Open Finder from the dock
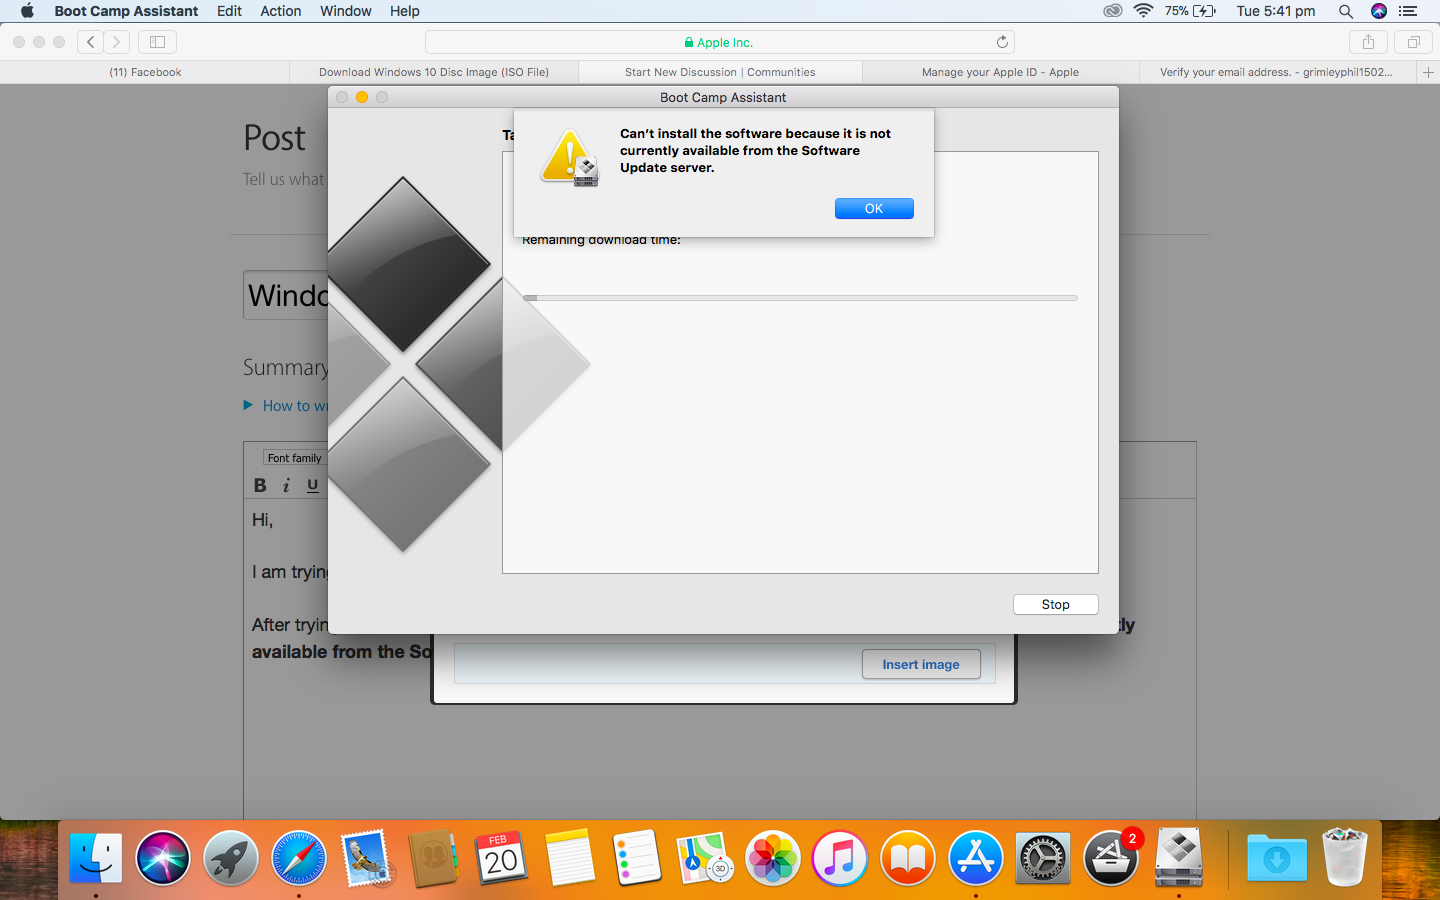Viewport: 1440px width, 900px height. point(96,859)
